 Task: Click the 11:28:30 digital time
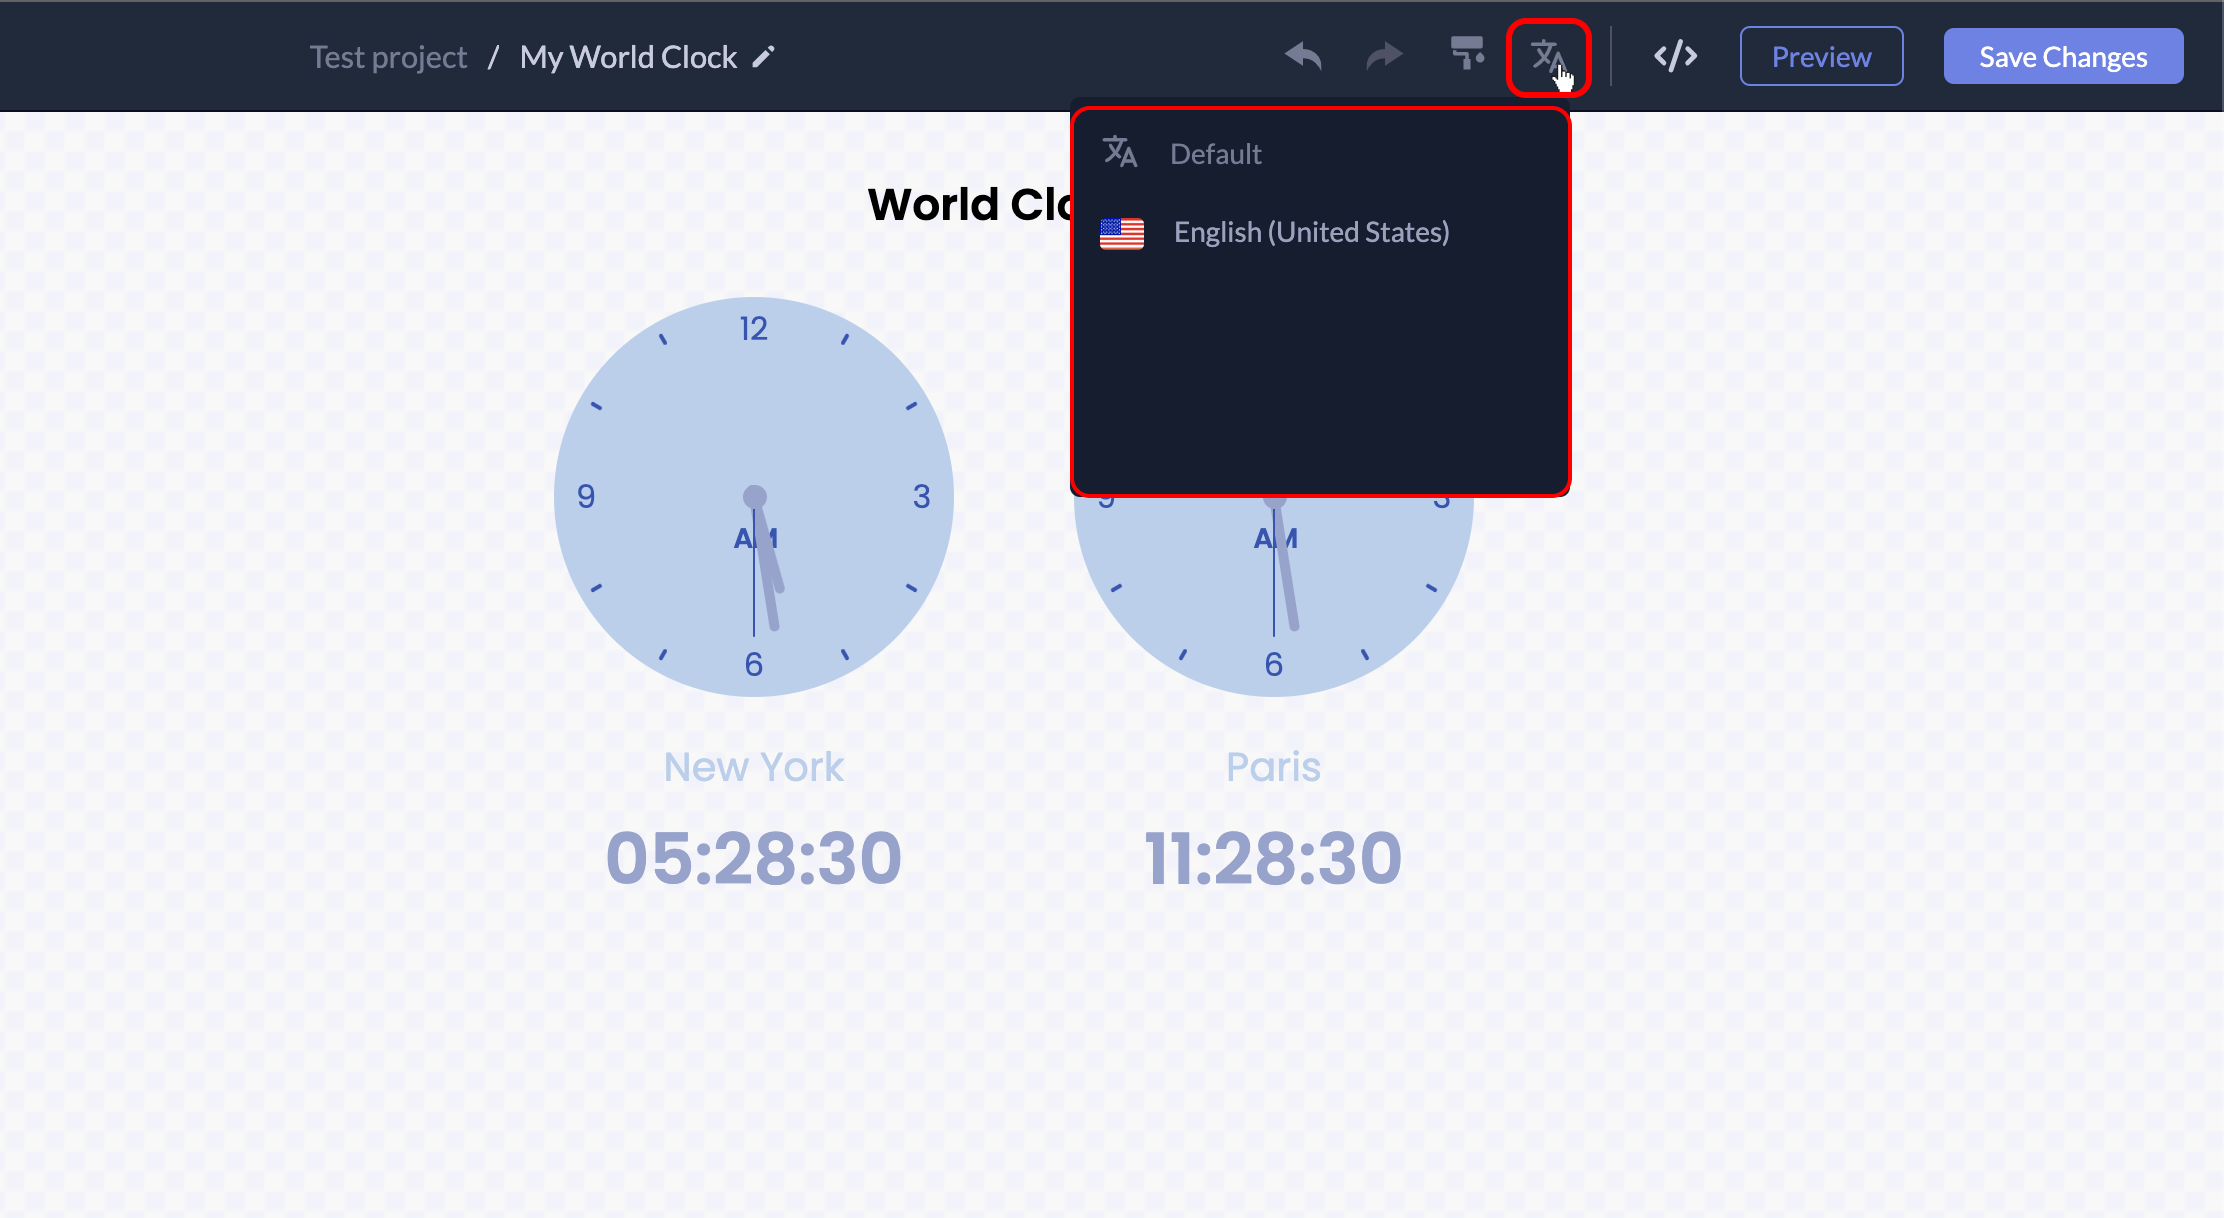tap(1273, 858)
